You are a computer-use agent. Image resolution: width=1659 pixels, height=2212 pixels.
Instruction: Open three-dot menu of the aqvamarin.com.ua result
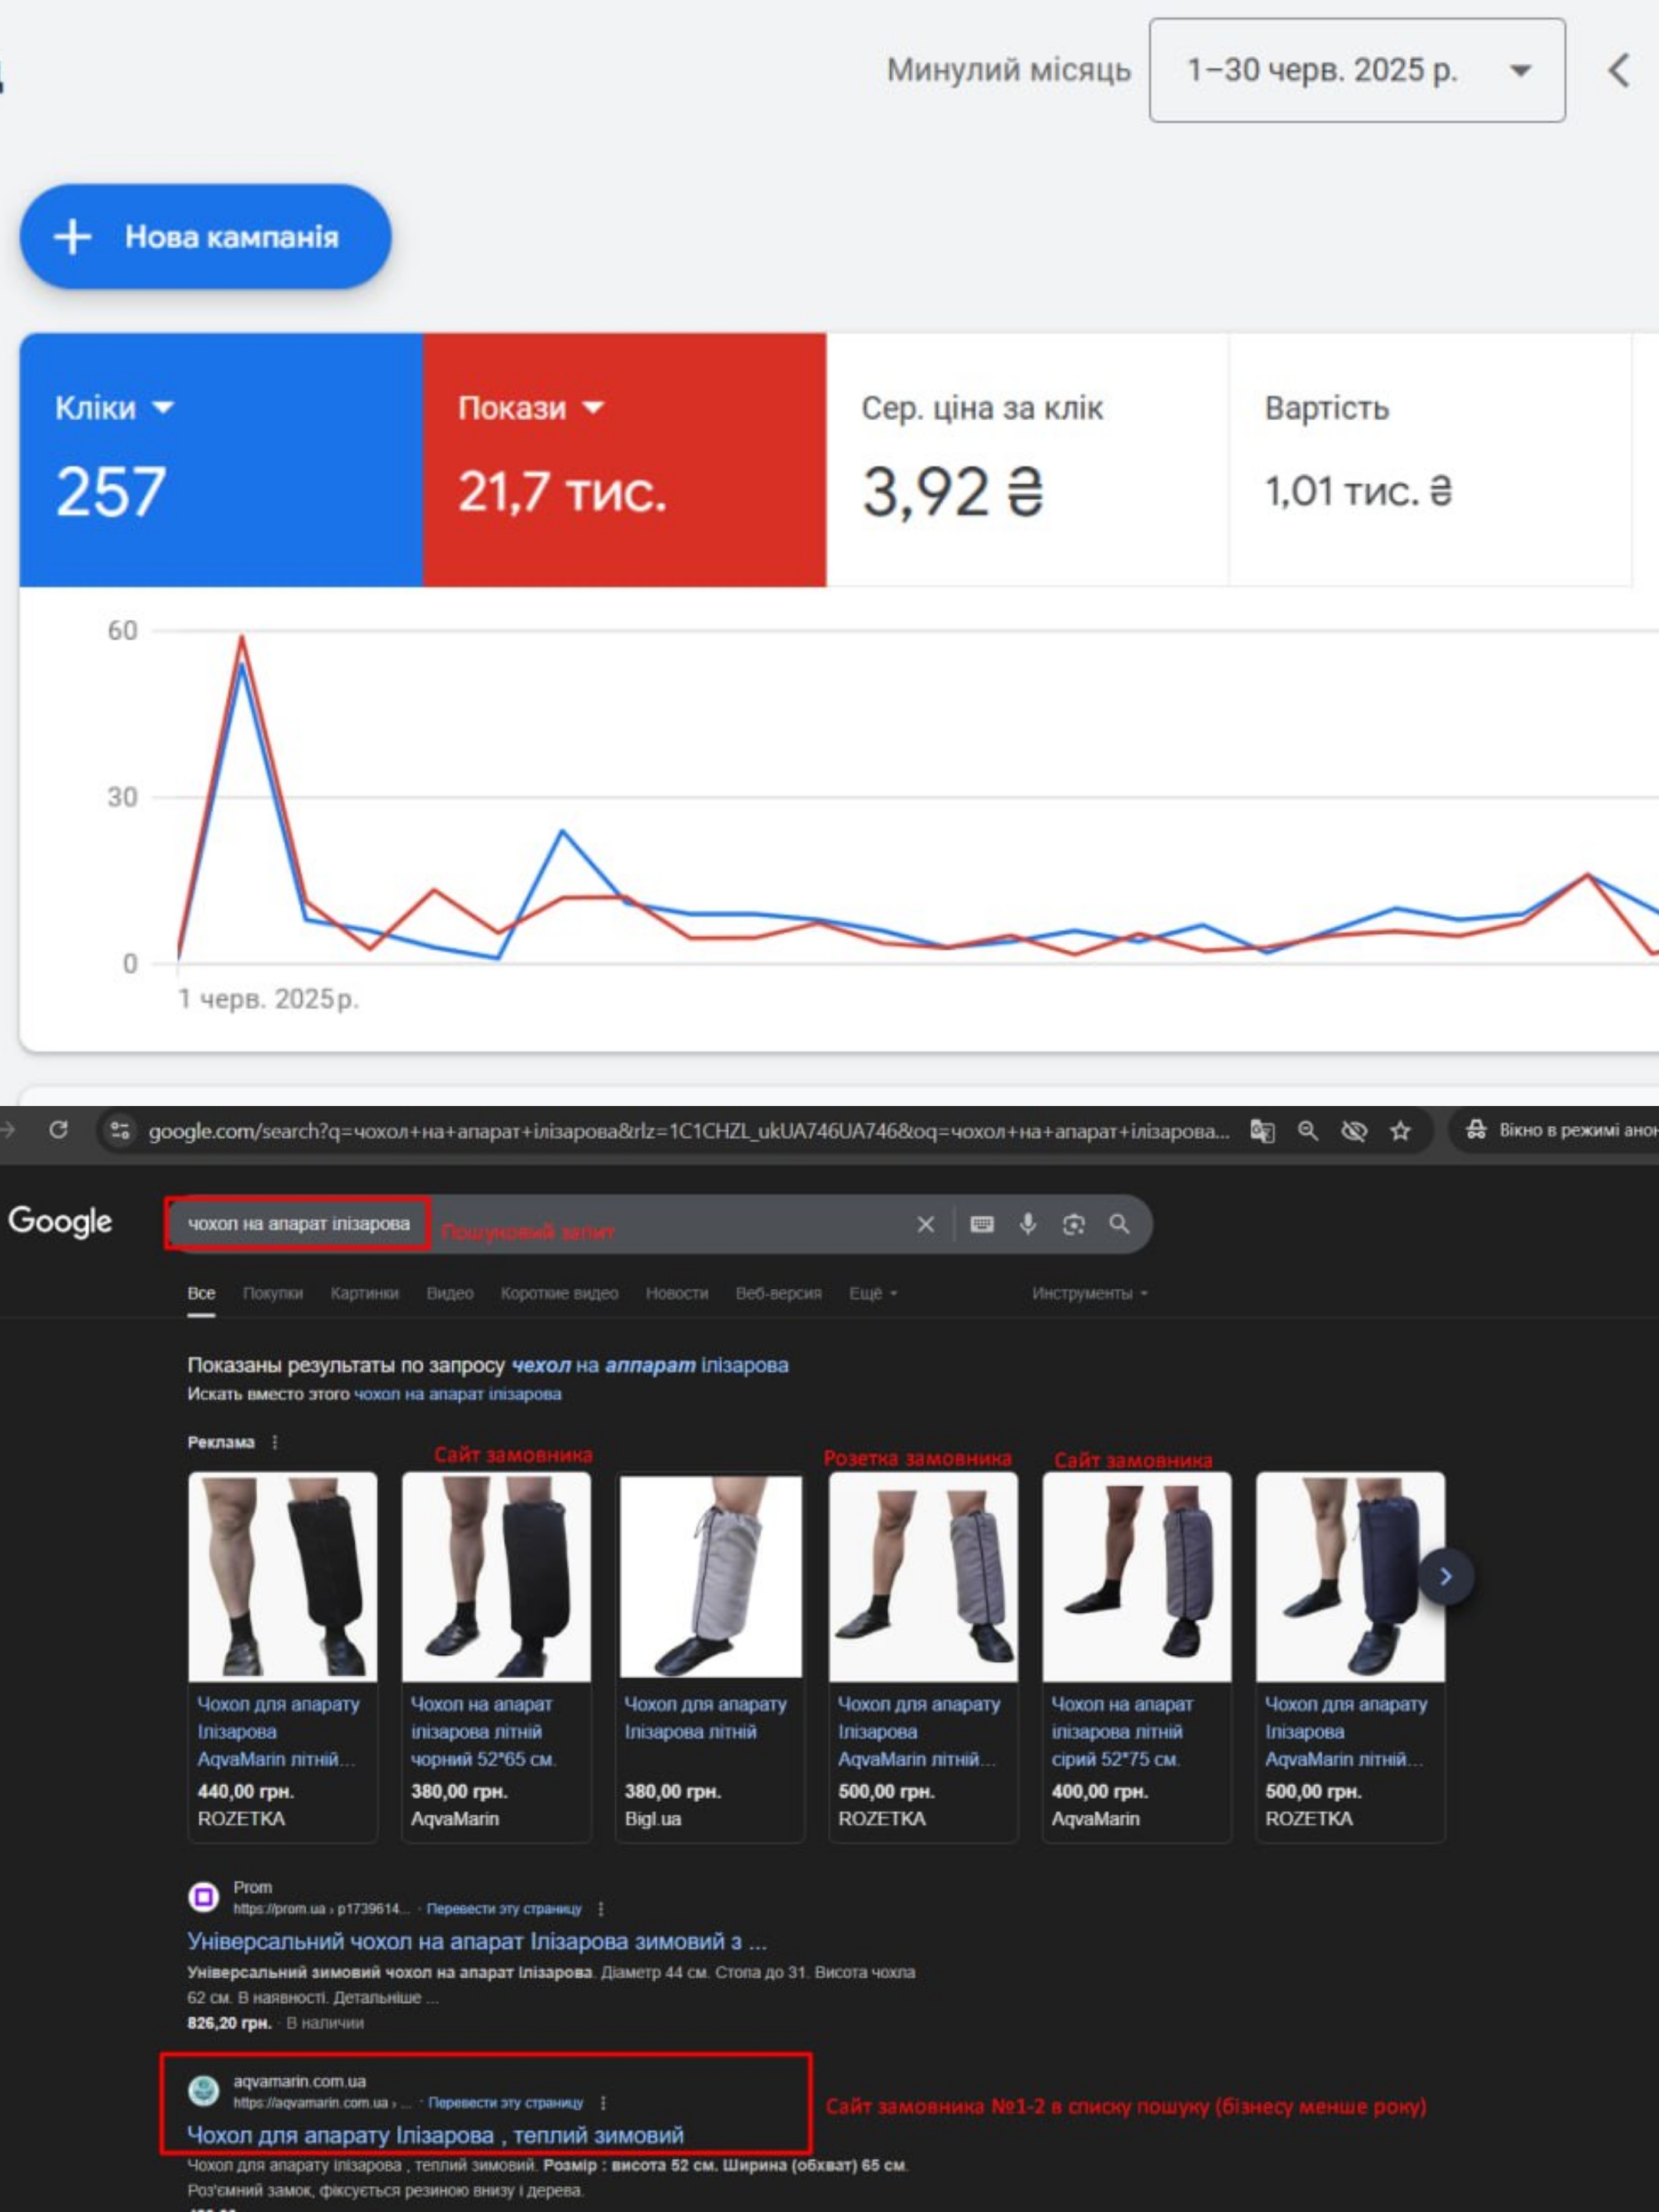coord(603,2102)
